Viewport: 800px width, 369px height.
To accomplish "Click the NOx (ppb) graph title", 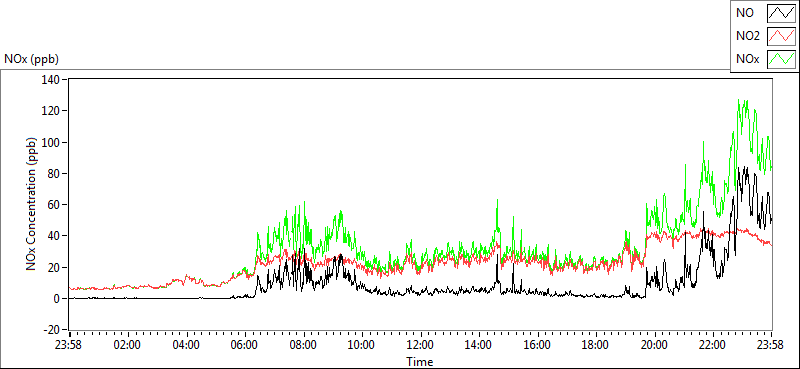I will (x=32, y=59).
